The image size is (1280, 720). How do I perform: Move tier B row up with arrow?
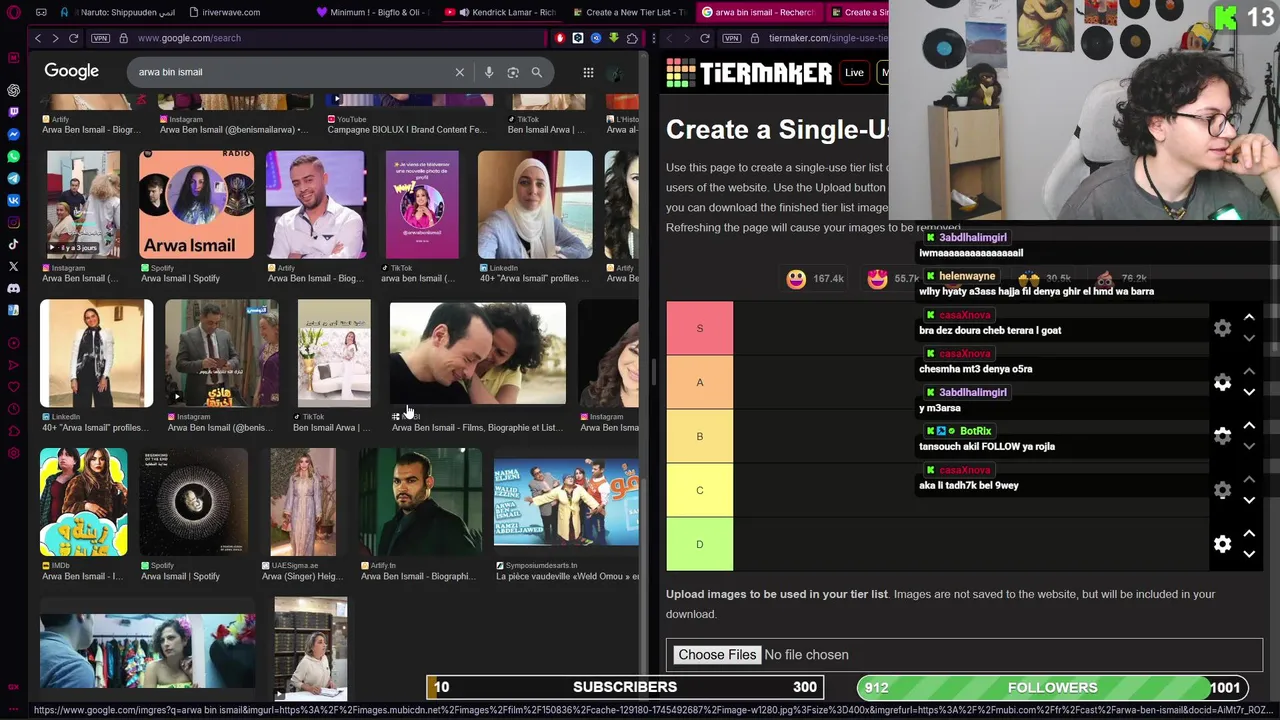[x=1249, y=425]
